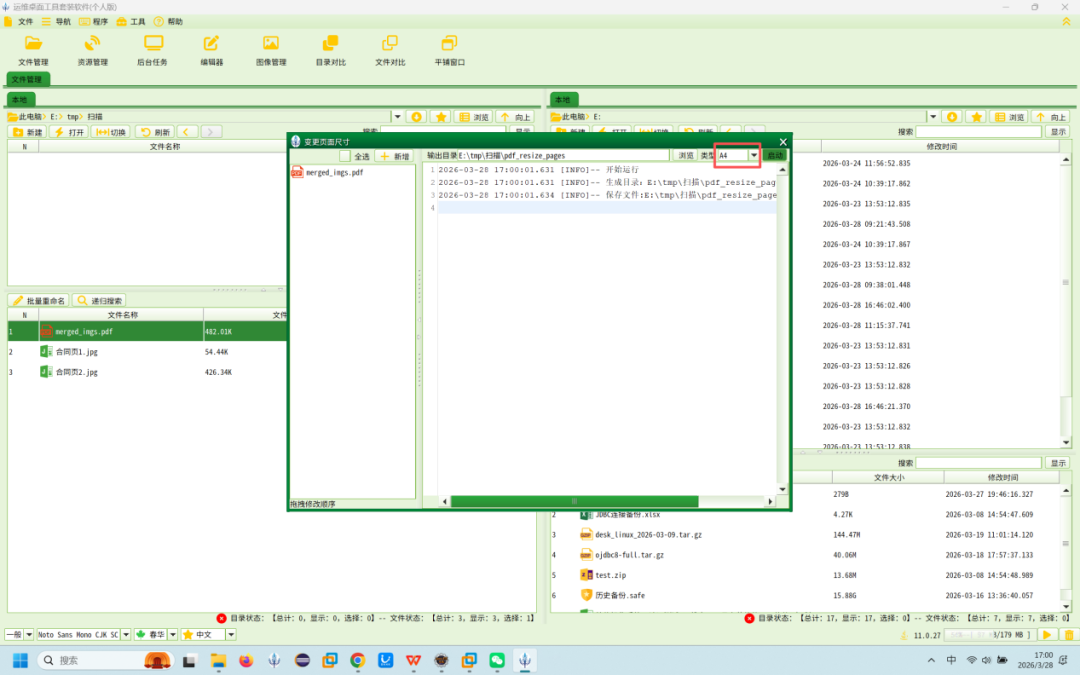Click the left pane 新建 button
1080x675 pixels.
(28, 132)
